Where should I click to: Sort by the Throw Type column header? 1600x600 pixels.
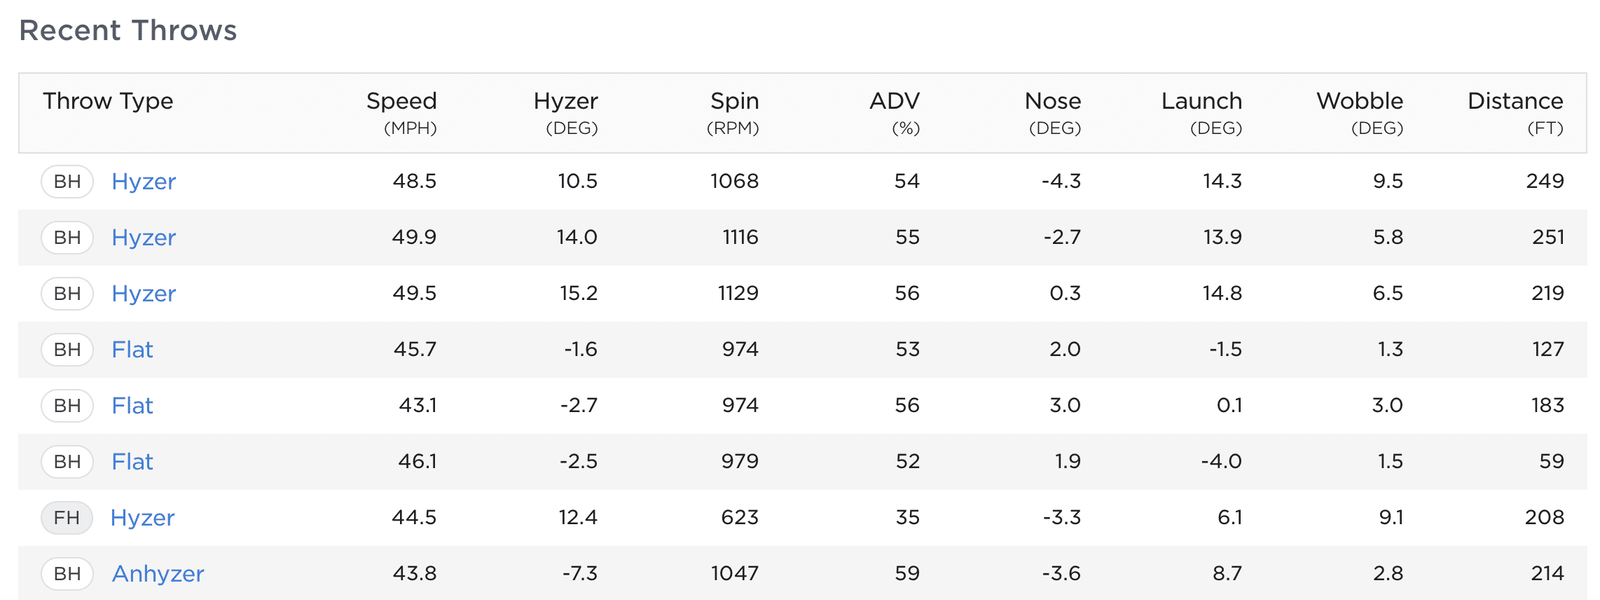(108, 101)
